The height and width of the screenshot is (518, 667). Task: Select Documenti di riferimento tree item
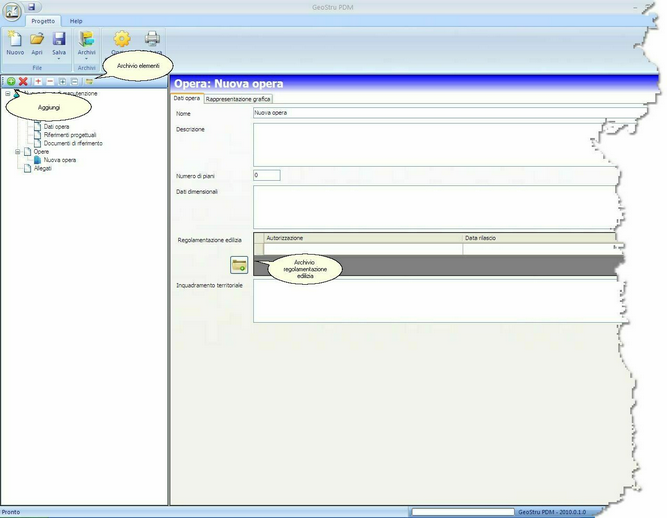tap(73, 143)
